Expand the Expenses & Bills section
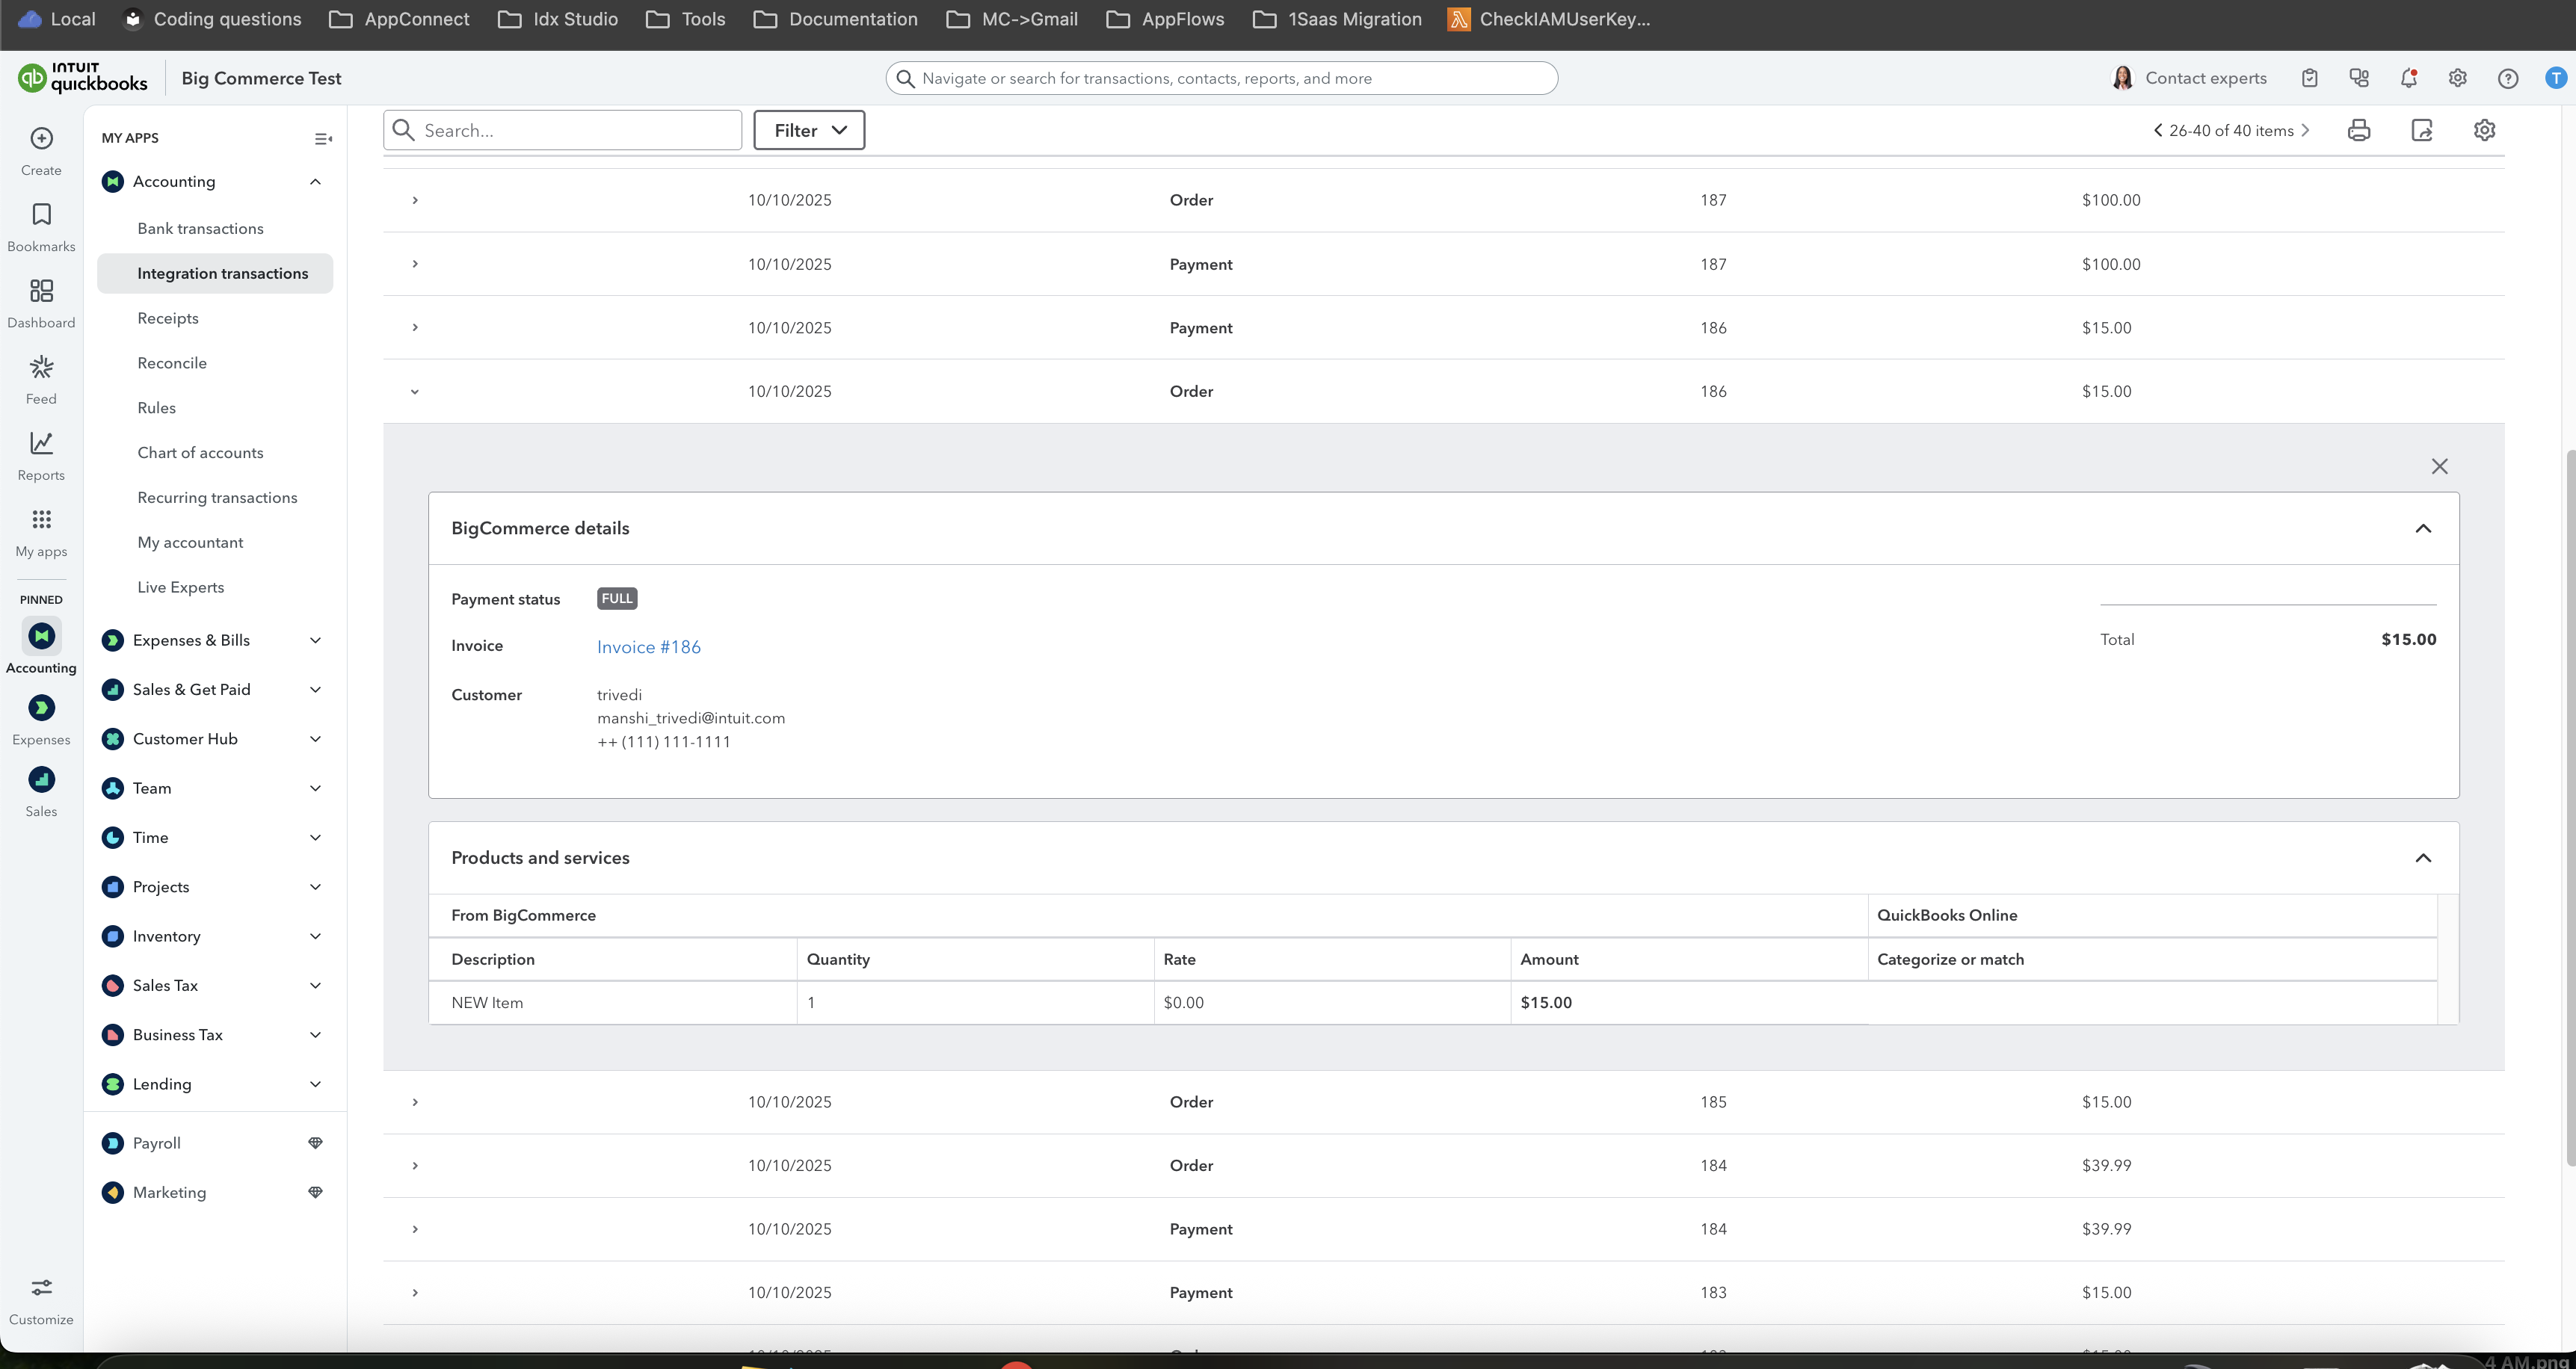Screen dimensions: 2576x1369 (315, 640)
